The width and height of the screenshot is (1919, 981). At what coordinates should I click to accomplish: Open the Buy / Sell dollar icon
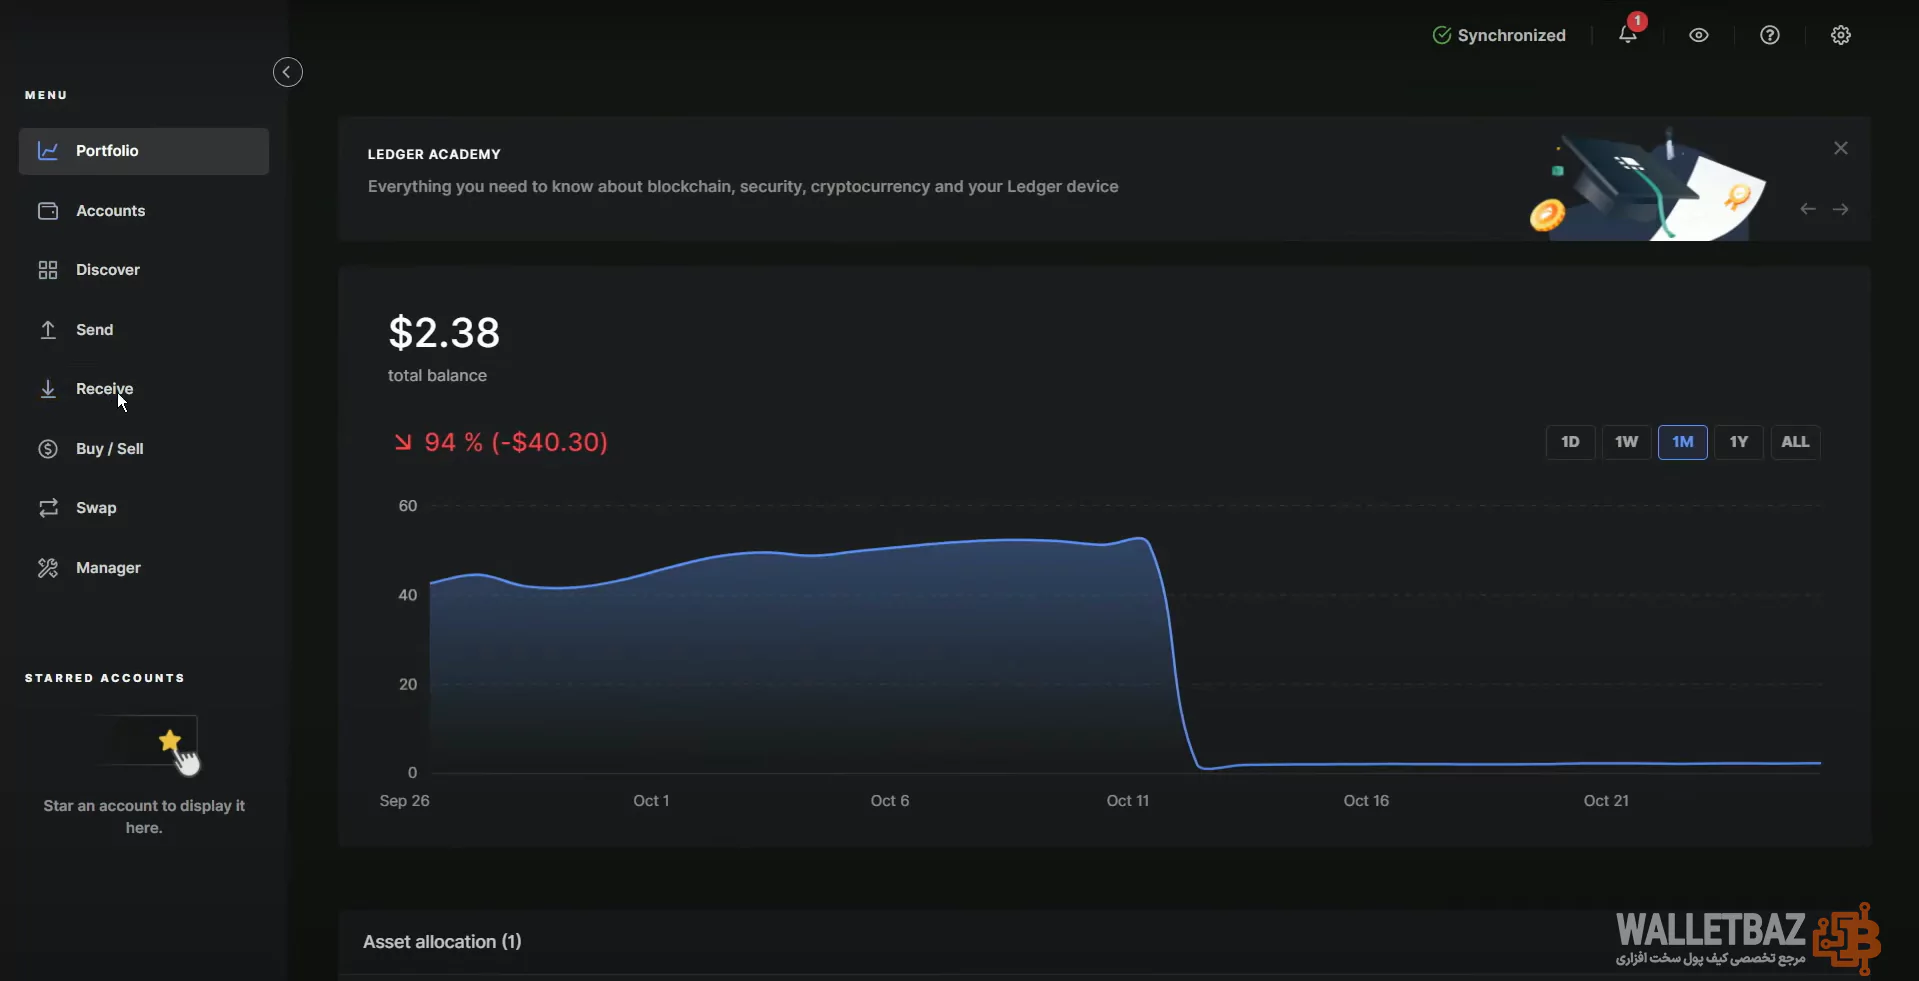(x=48, y=449)
